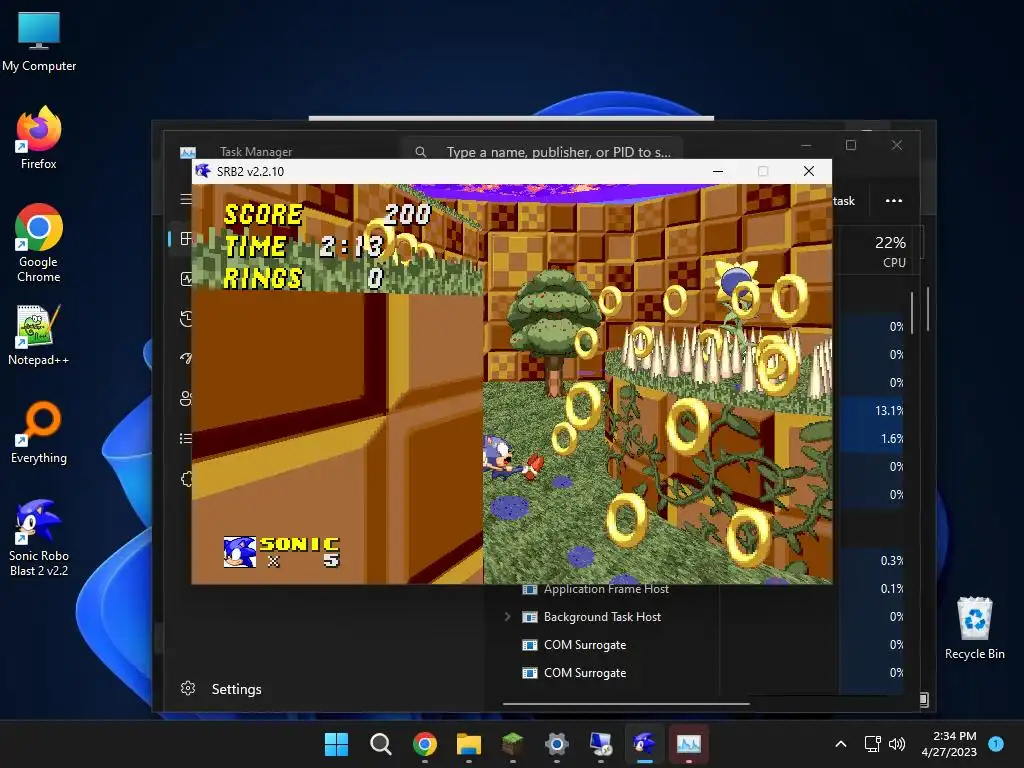
Task: Switch to SRB2 via taskbar icon
Action: point(645,744)
